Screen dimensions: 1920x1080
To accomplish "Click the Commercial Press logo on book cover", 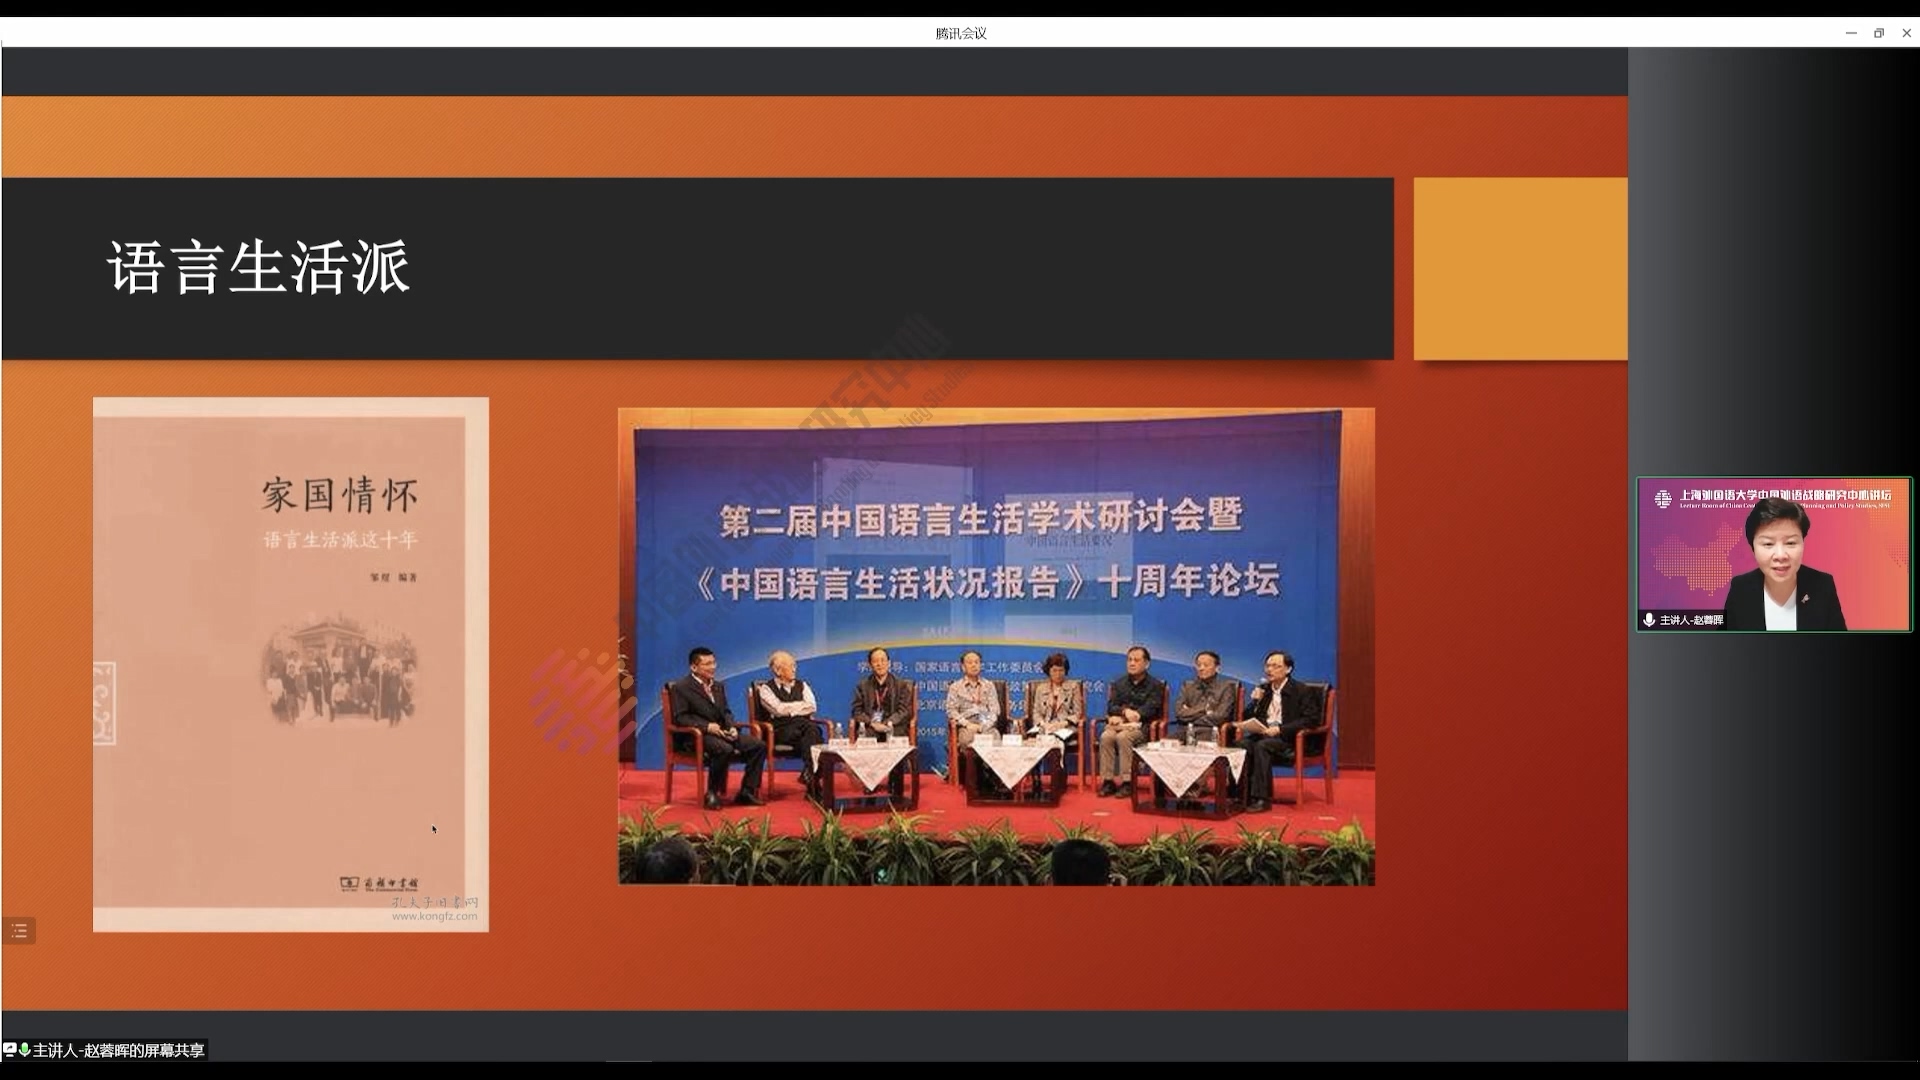I will click(x=379, y=884).
